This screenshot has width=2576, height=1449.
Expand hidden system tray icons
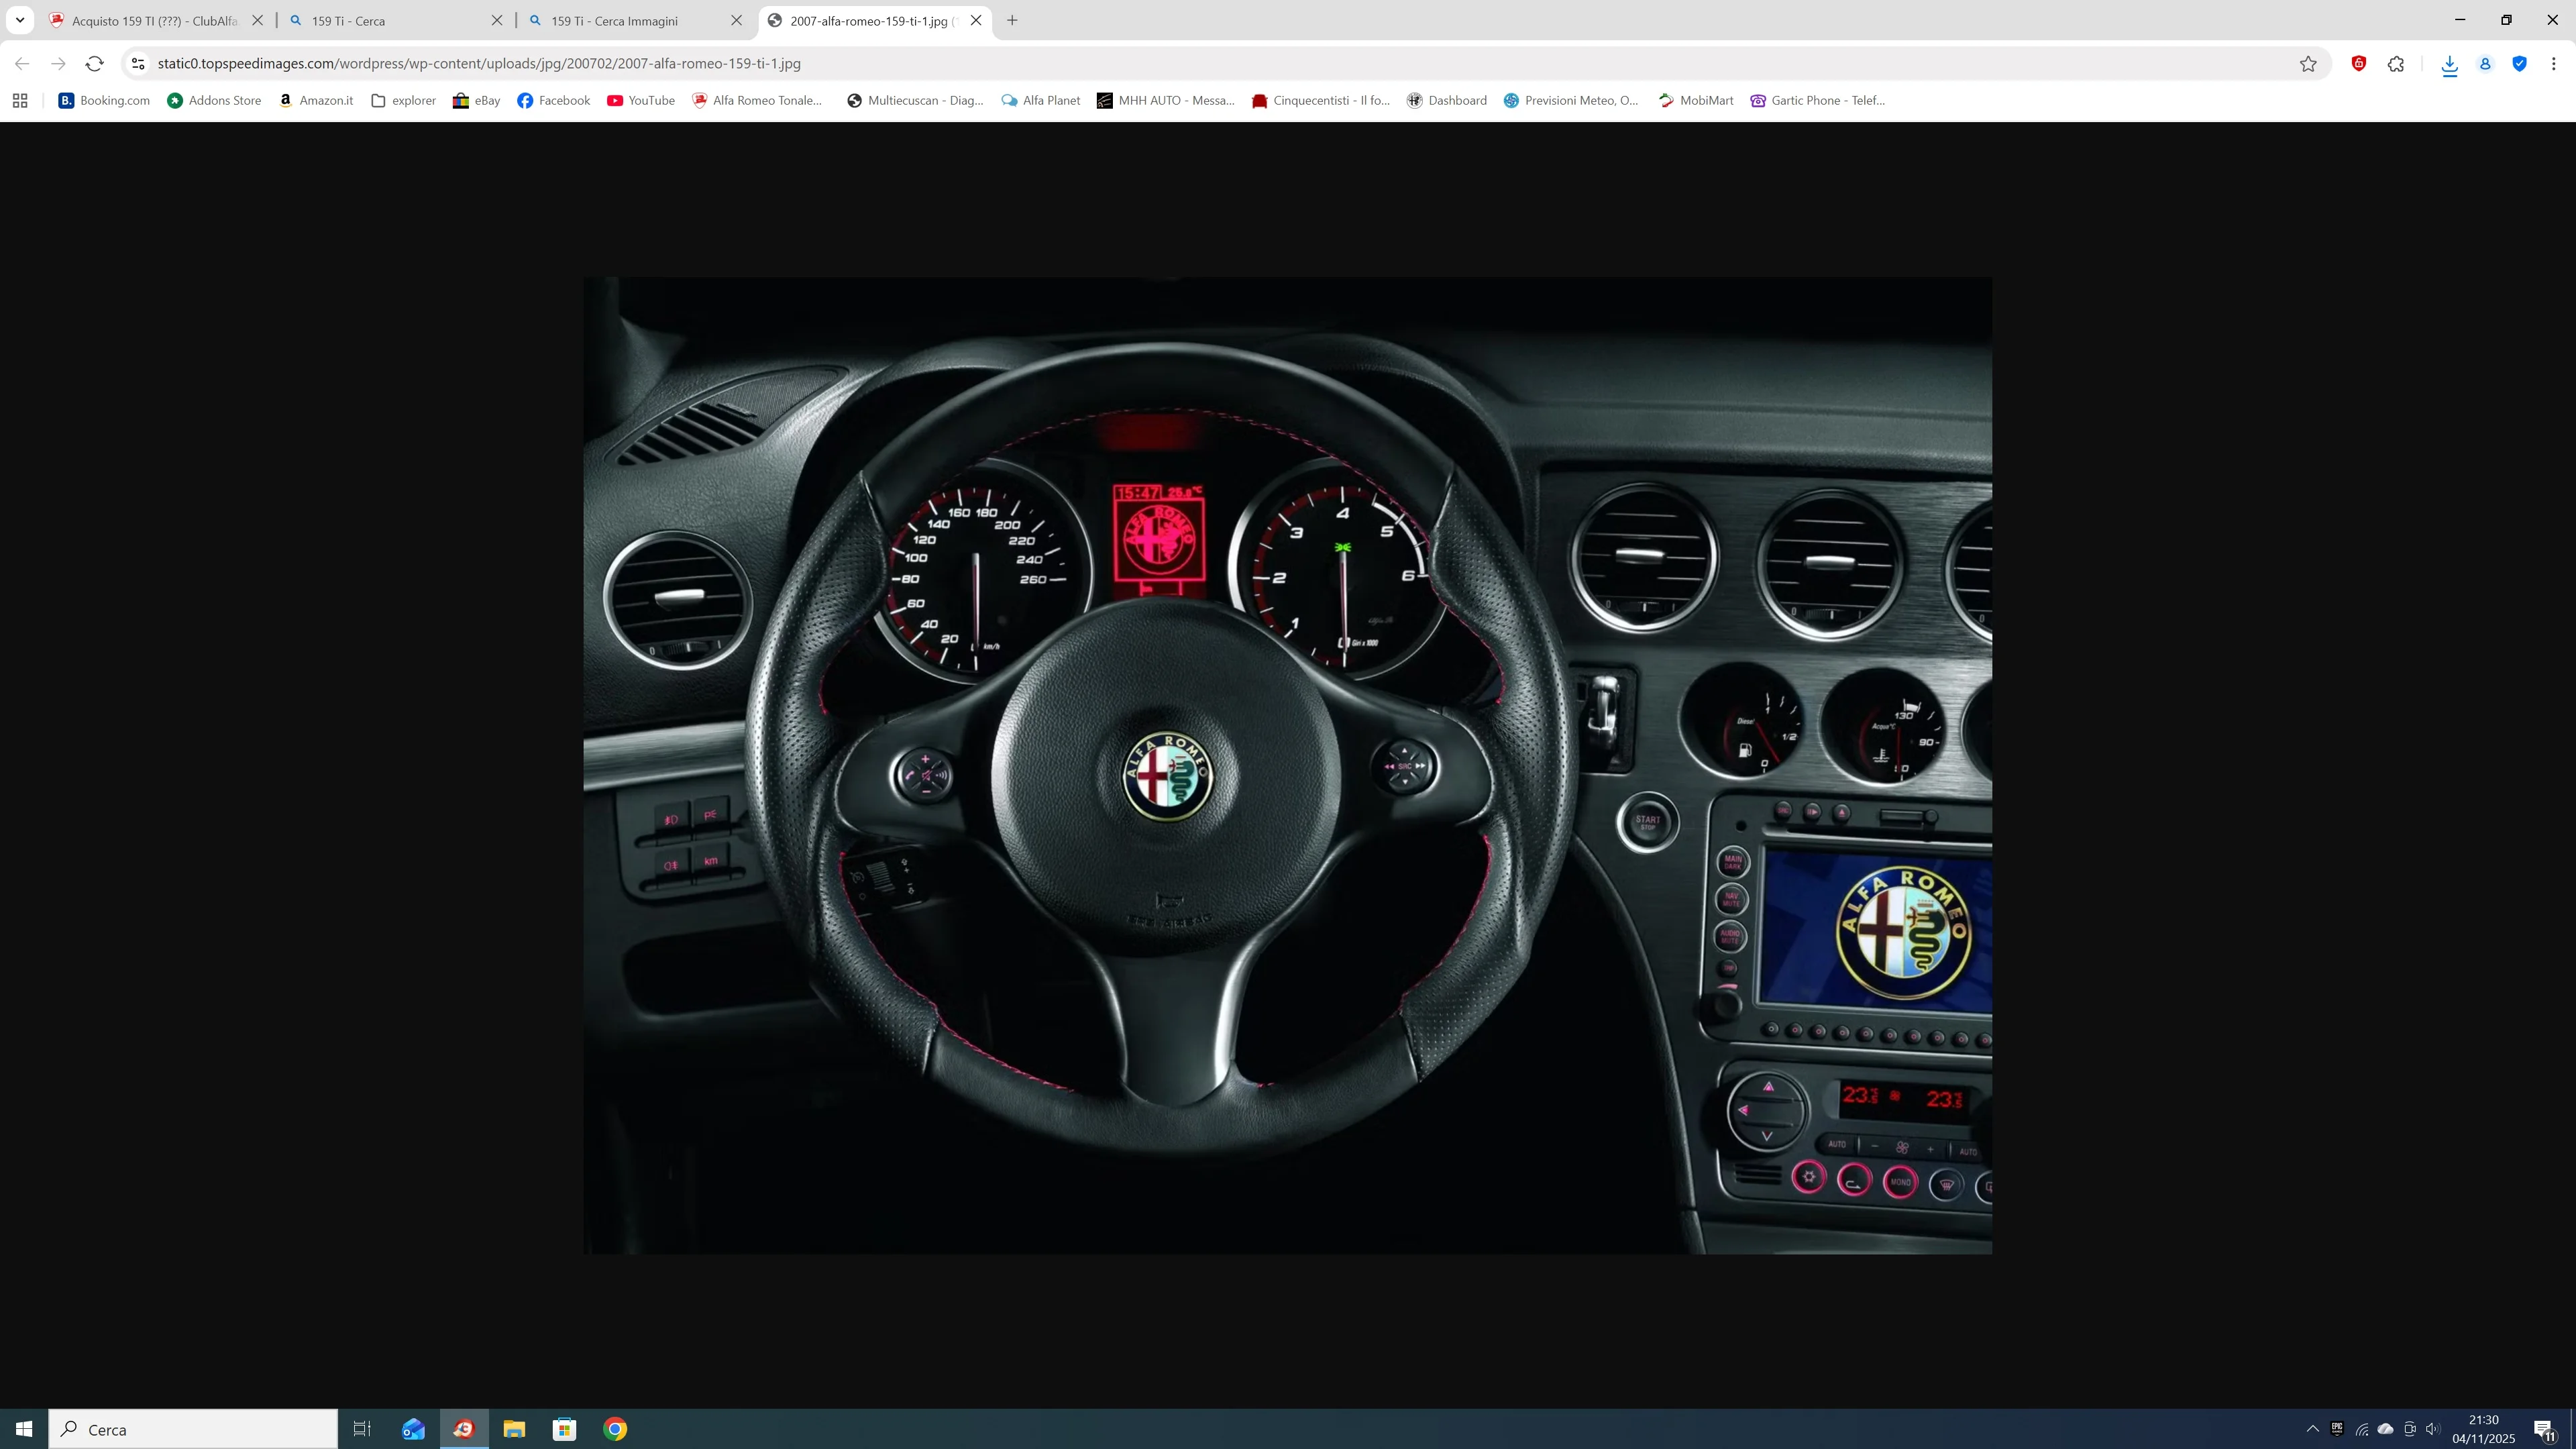[x=2314, y=1430]
